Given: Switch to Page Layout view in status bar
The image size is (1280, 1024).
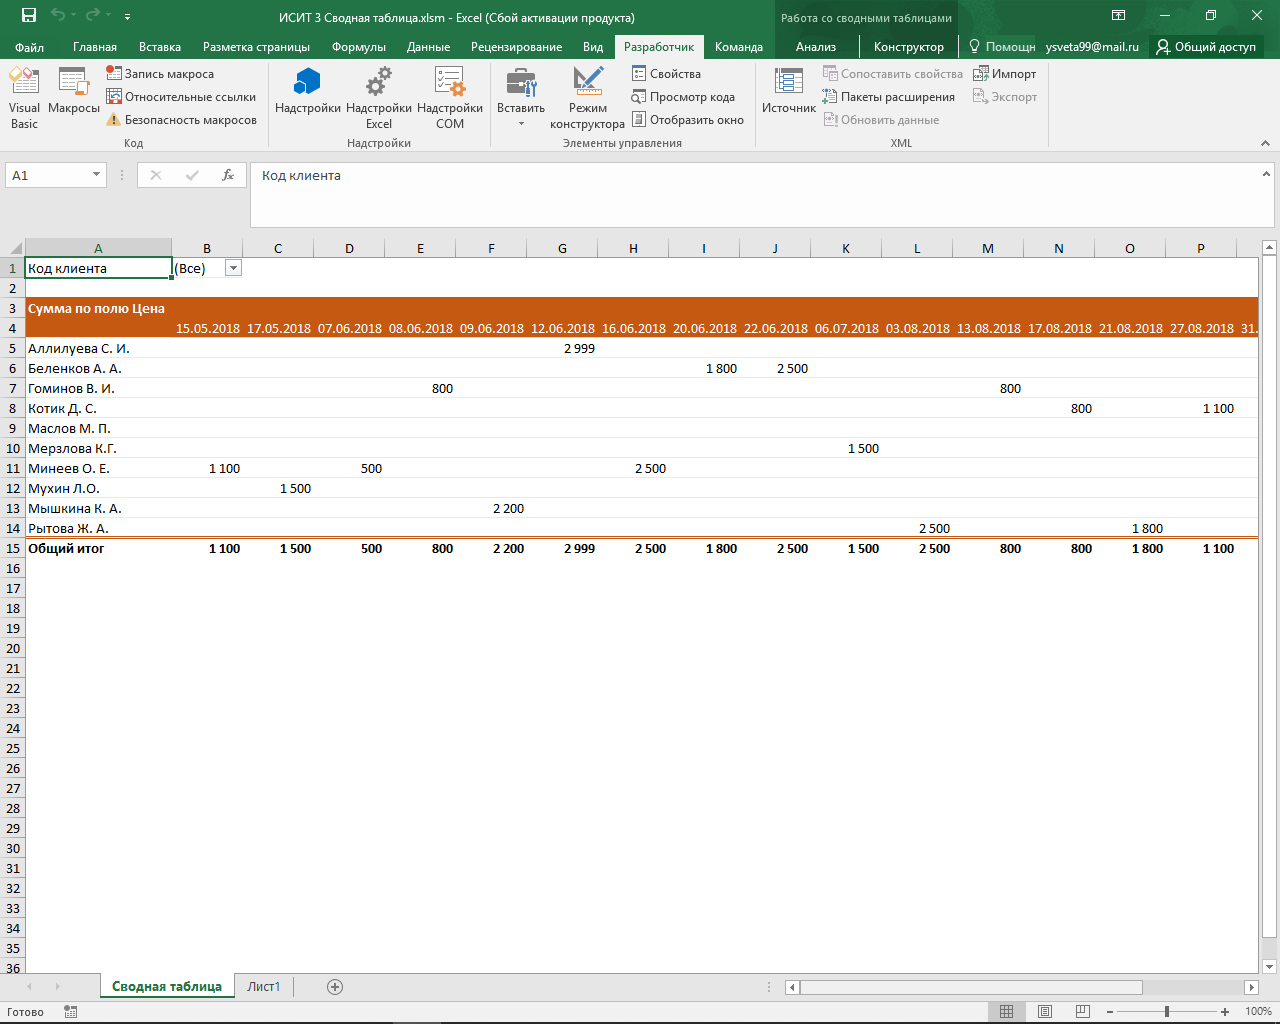Looking at the screenshot, I should pos(1044,1012).
